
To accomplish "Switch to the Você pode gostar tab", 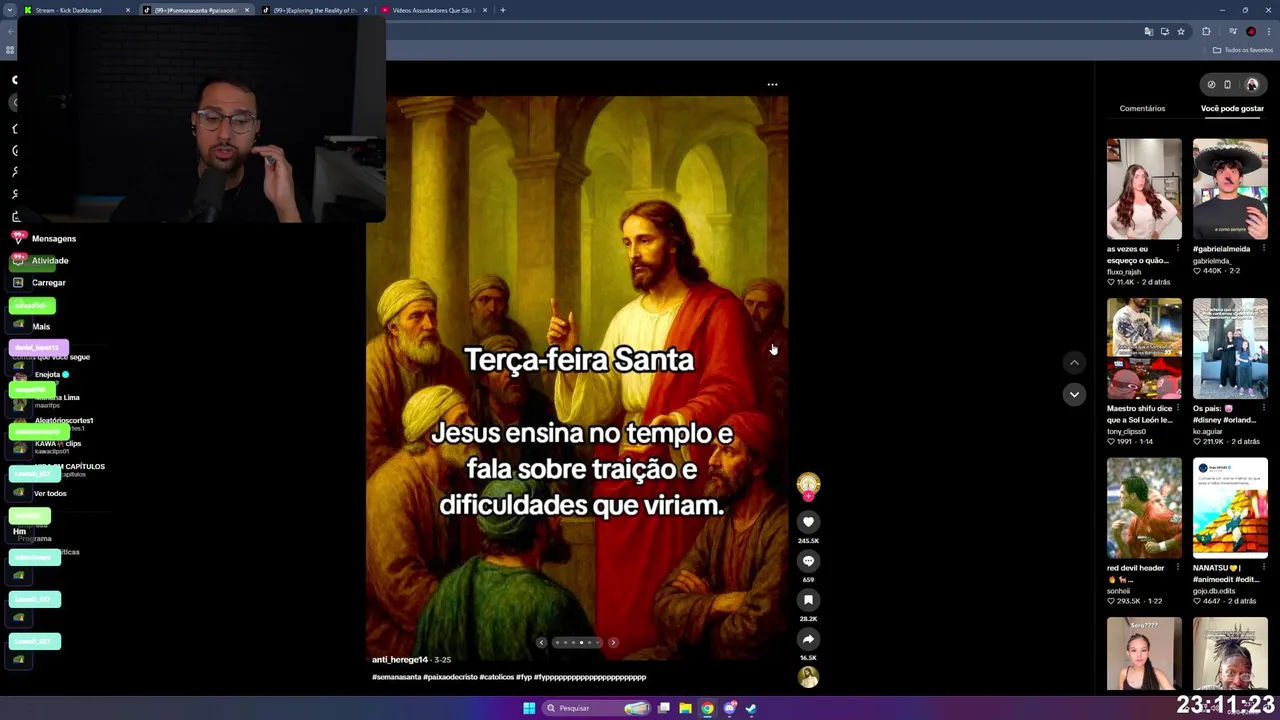I will (1232, 108).
